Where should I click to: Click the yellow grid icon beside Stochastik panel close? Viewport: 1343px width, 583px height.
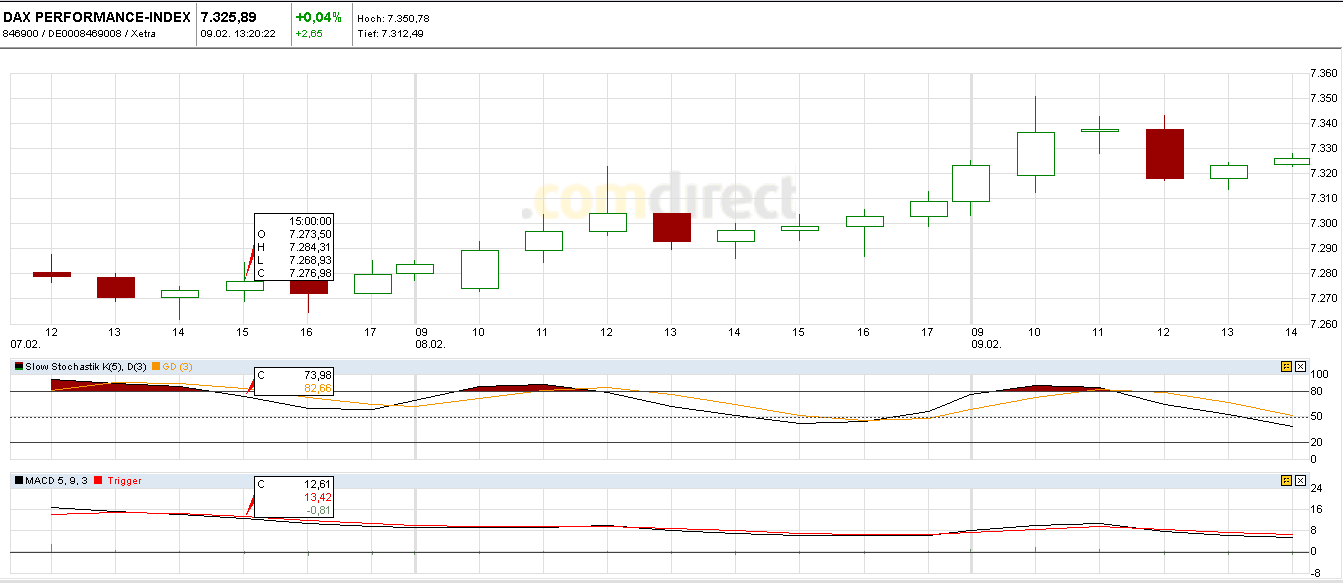1286,366
